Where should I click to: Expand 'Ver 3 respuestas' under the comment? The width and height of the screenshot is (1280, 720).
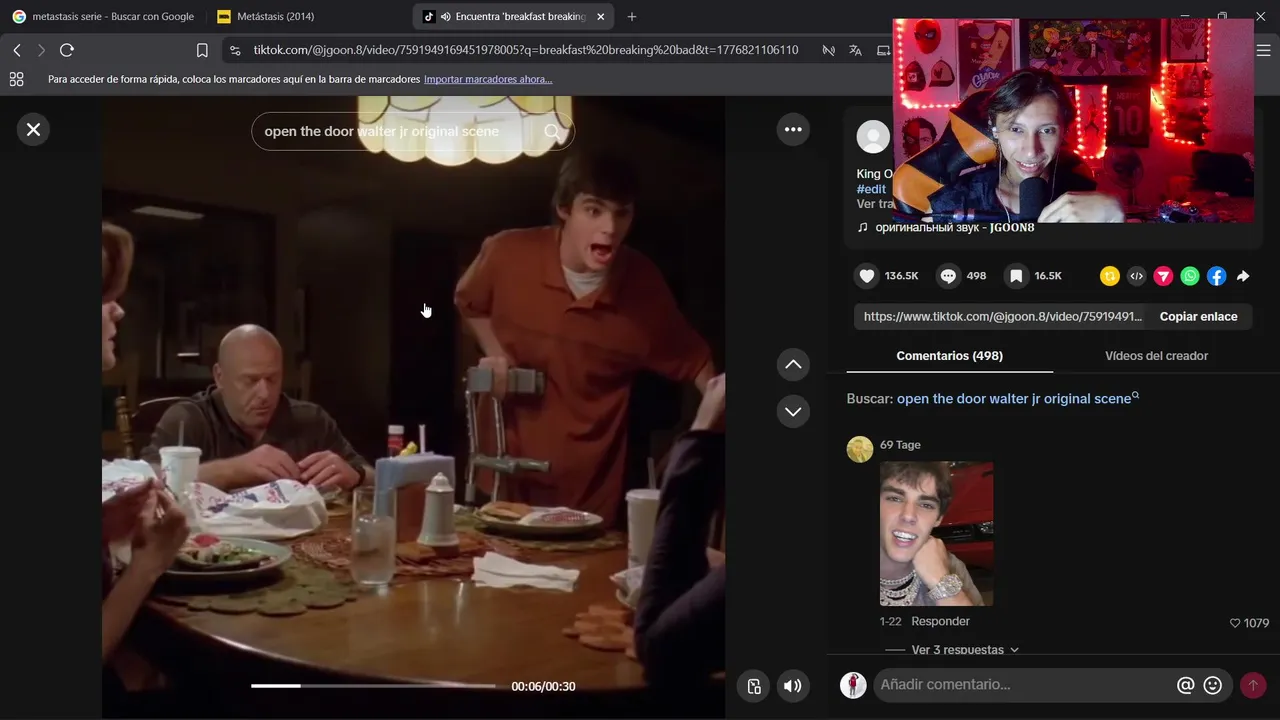965,650
